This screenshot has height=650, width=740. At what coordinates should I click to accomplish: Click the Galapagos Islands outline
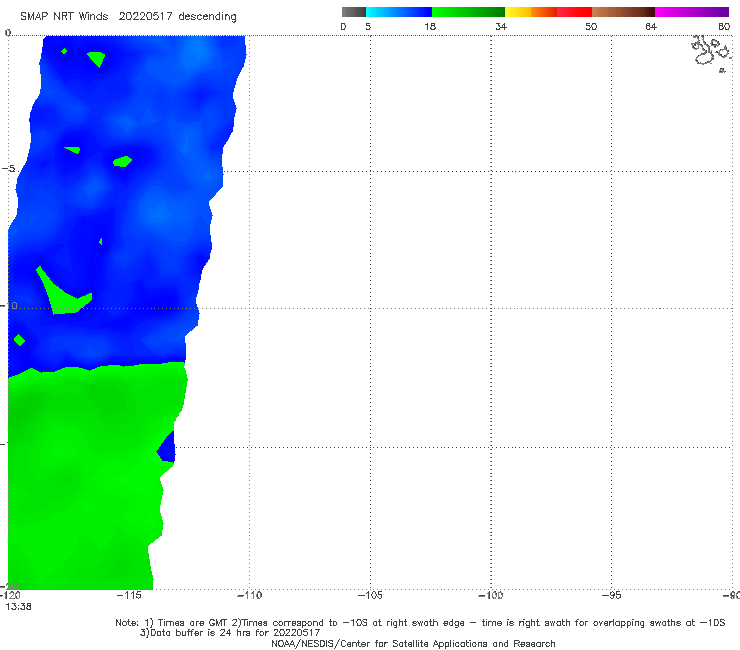coord(711,53)
